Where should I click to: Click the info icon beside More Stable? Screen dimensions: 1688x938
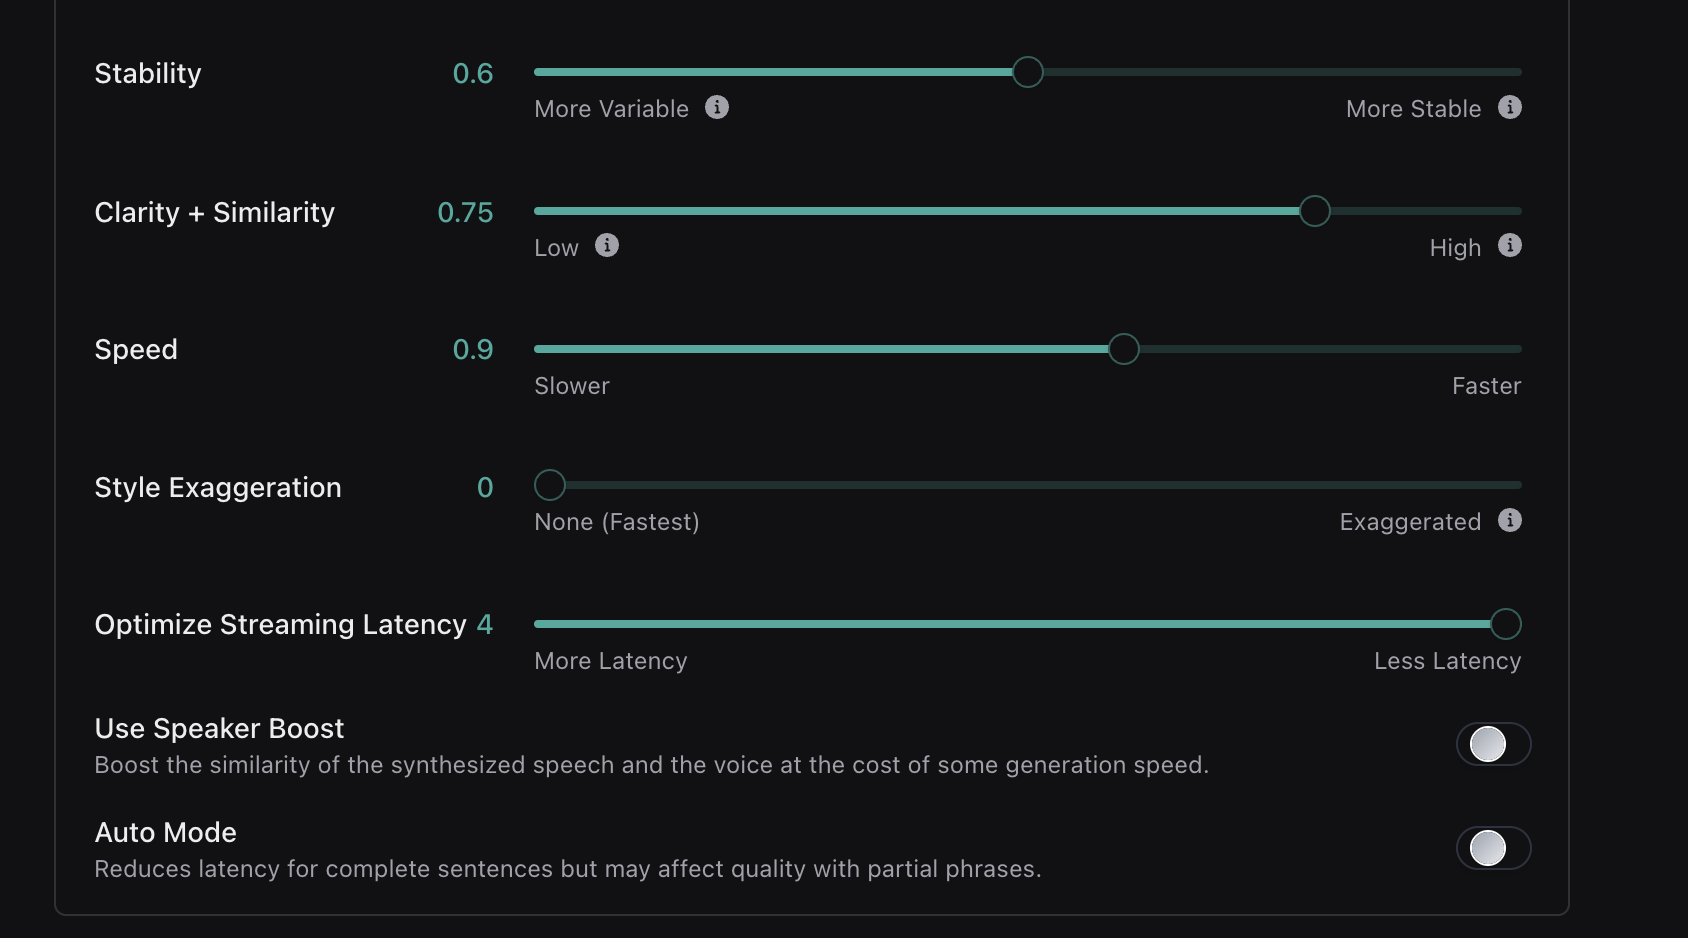(1510, 107)
